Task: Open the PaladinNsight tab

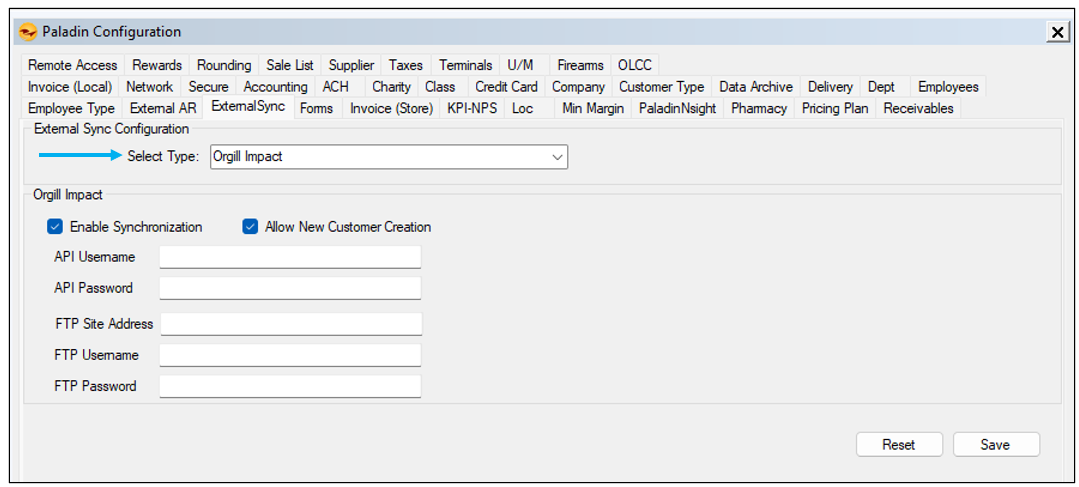Action: 677,108
